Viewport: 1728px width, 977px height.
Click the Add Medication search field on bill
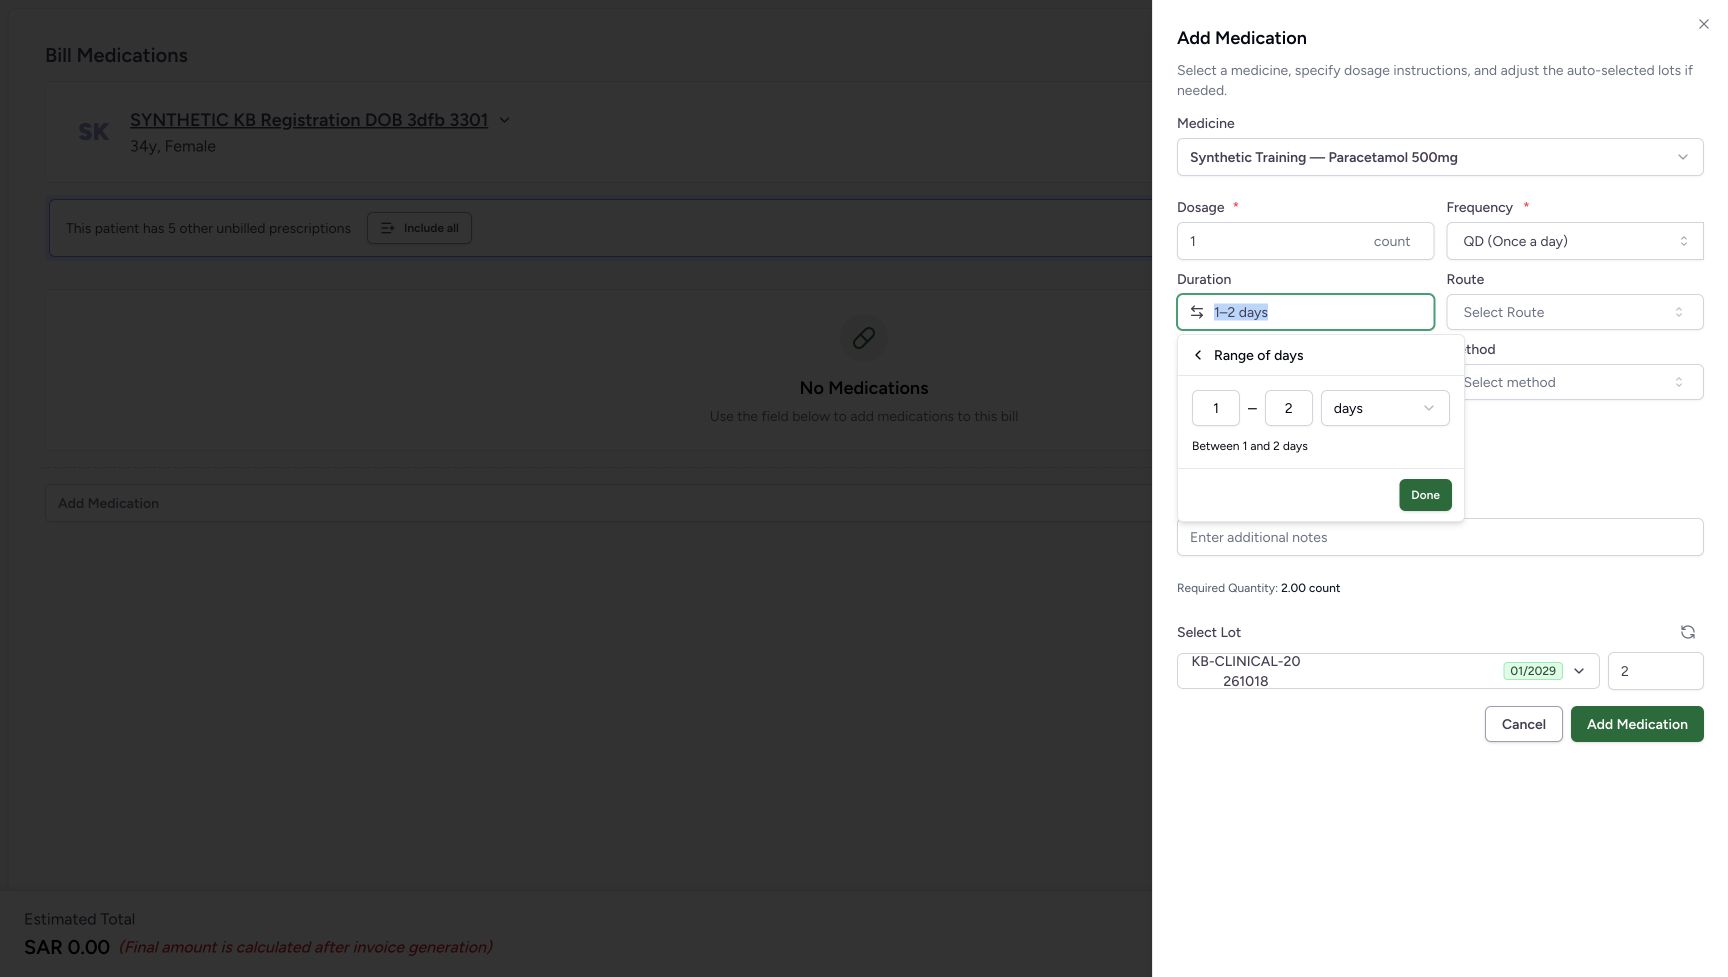598,503
